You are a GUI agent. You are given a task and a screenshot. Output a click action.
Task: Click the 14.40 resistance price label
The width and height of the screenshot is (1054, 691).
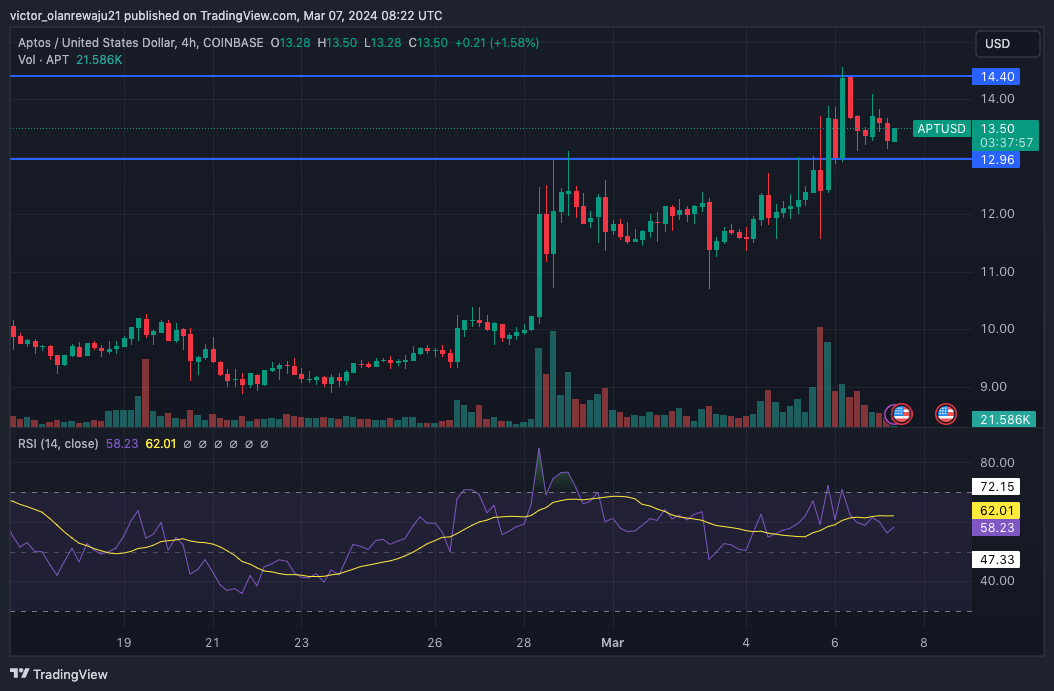(x=996, y=77)
